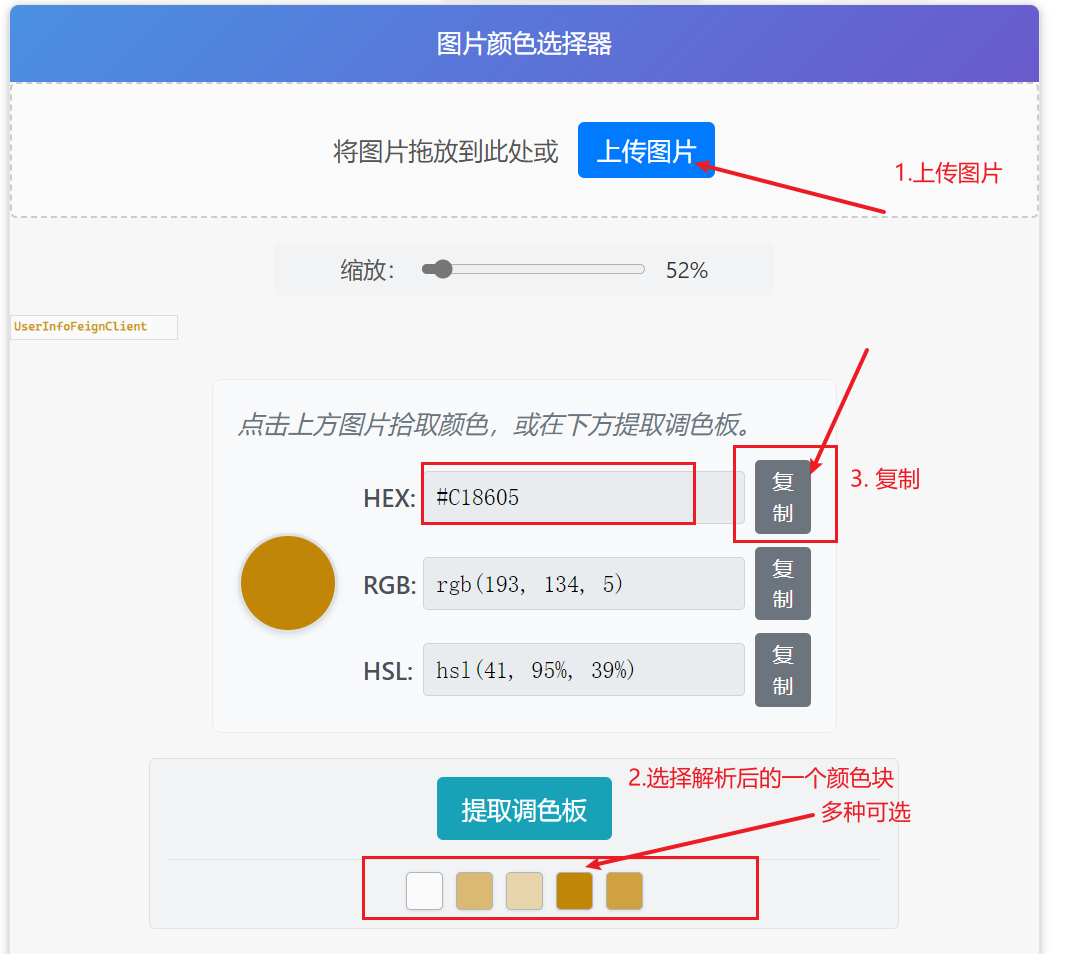1066x954 pixels.
Task: Click the 提取调色板 extract palette button
Action: coord(524,808)
